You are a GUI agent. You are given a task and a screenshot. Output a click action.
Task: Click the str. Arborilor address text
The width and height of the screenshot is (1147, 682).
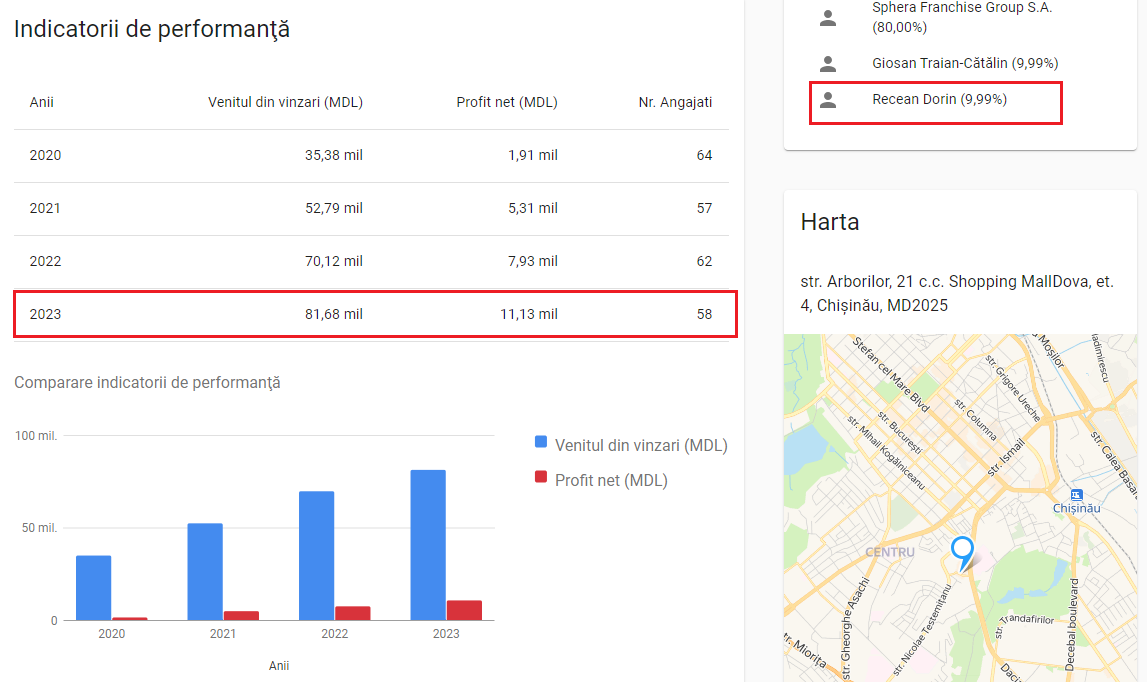click(x=957, y=293)
